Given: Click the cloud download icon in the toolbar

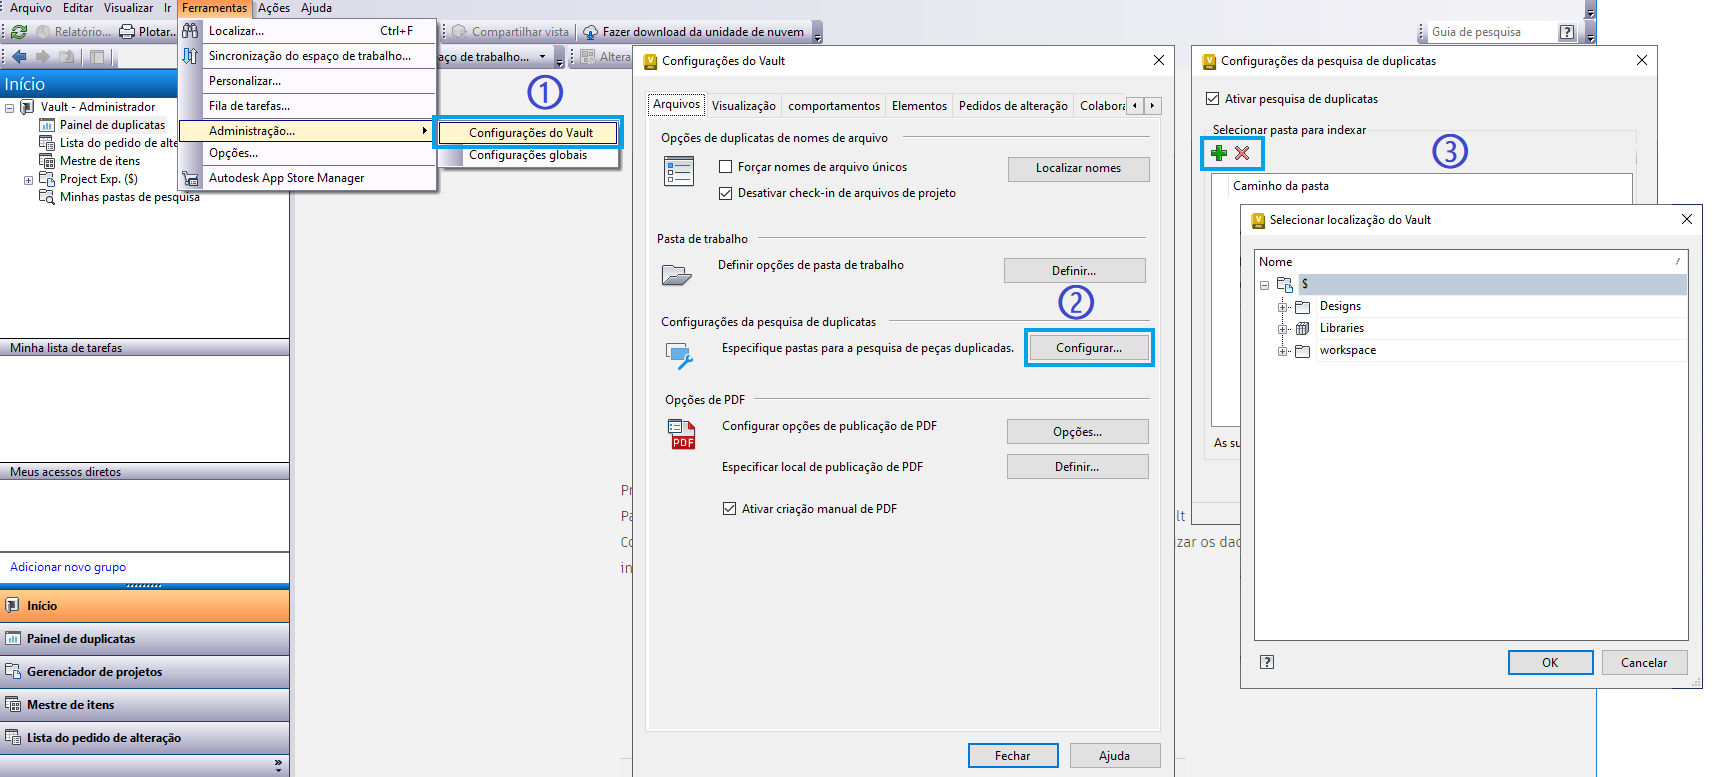Looking at the screenshot, I should pyautogui.click(x=591, y=32).
